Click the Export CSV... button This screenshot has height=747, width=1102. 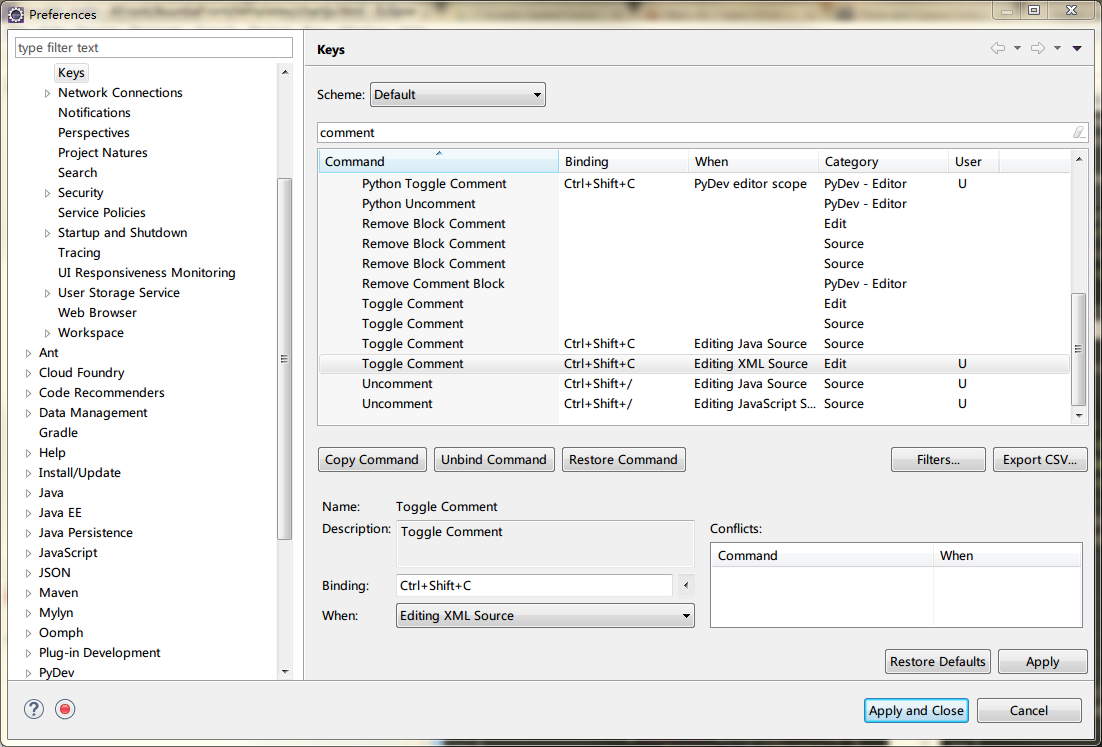coord(1040,460)
